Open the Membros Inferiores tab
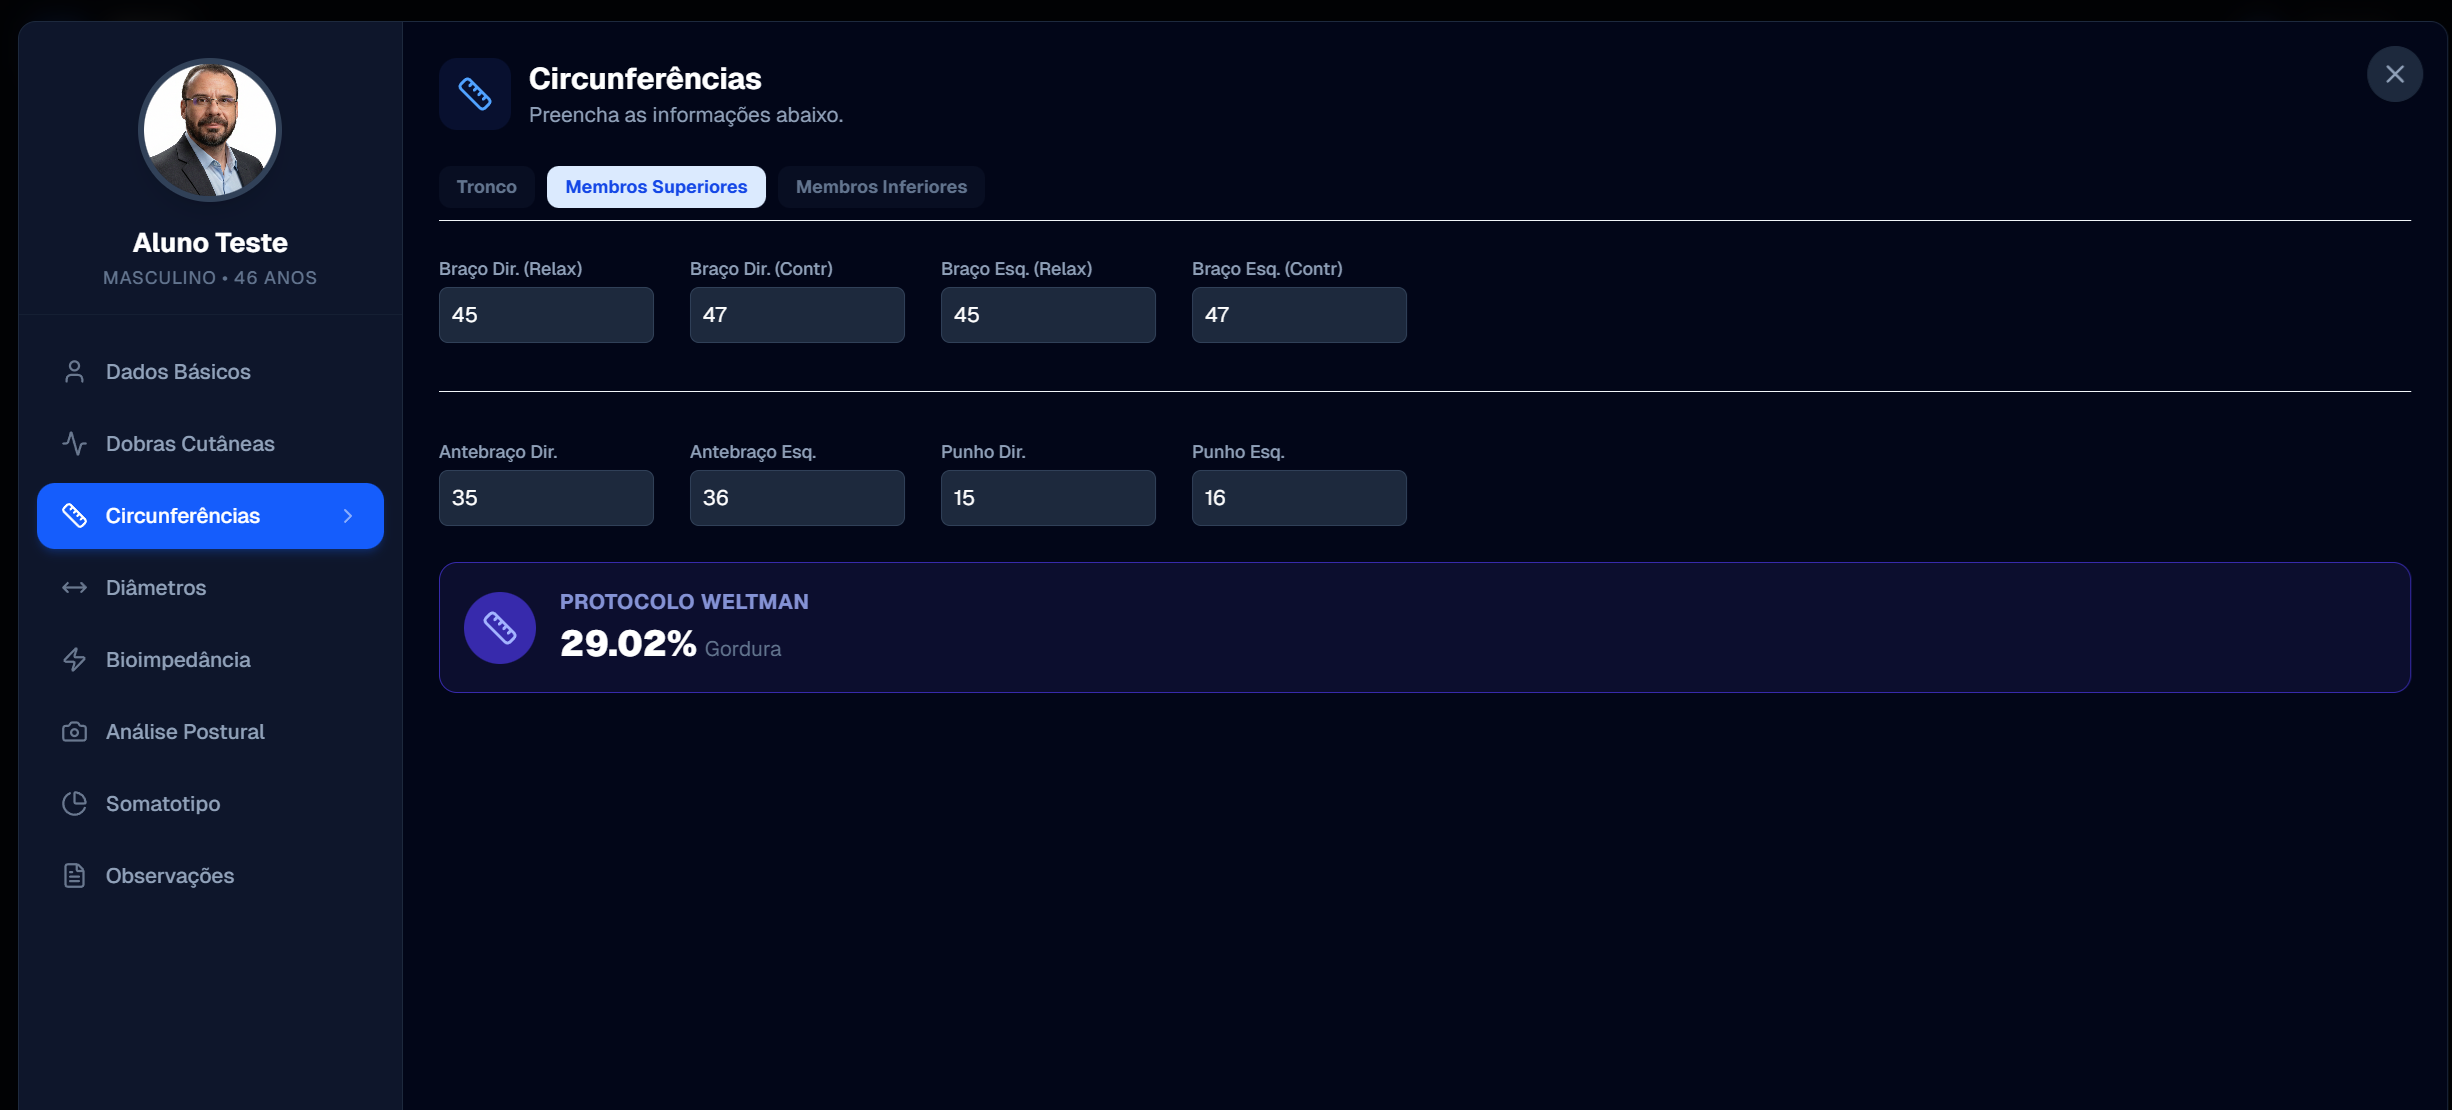 (881, 187)
